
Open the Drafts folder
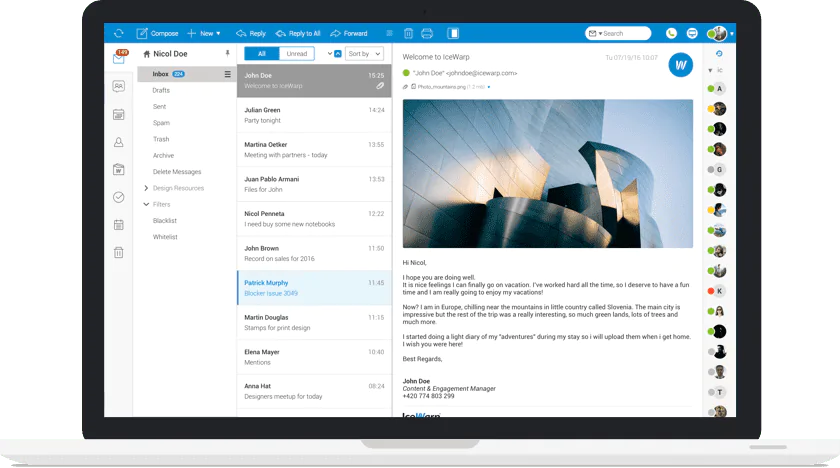(161, 90)
